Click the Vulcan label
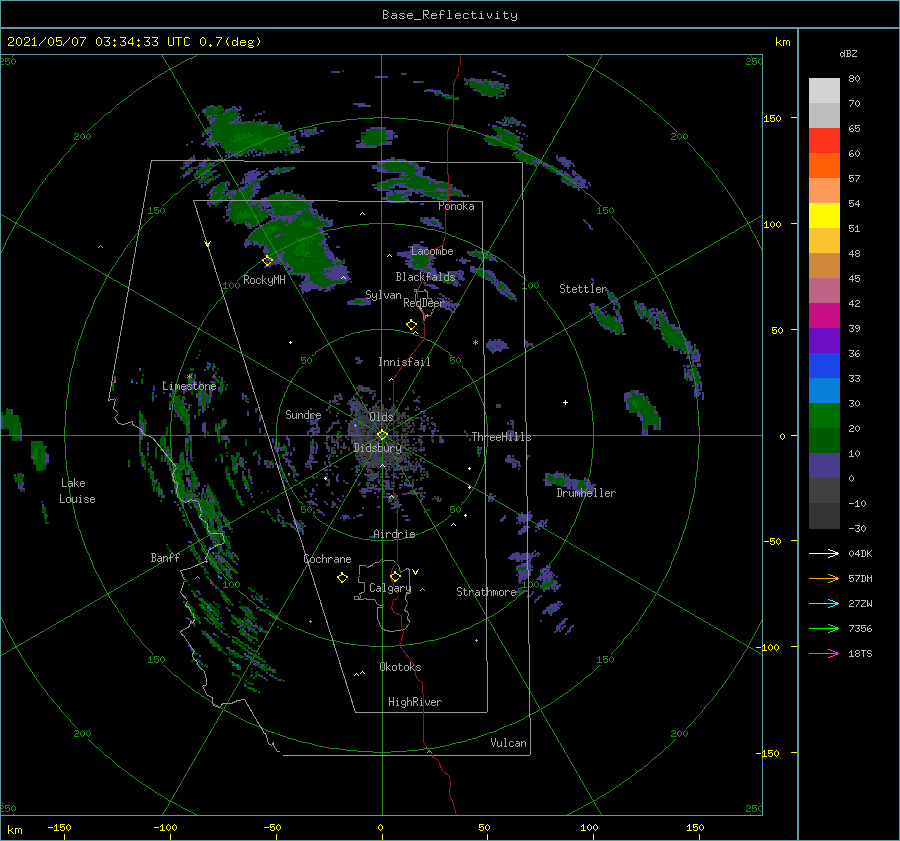Image resolution: width=900 pixels, height=841 pixels. 509,743
